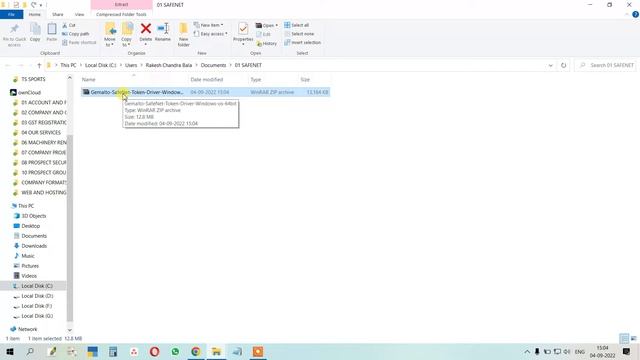Screen dimensions: 640x360
Task: Click Invert selection in ribbon
Action: [x=302, y=42]
